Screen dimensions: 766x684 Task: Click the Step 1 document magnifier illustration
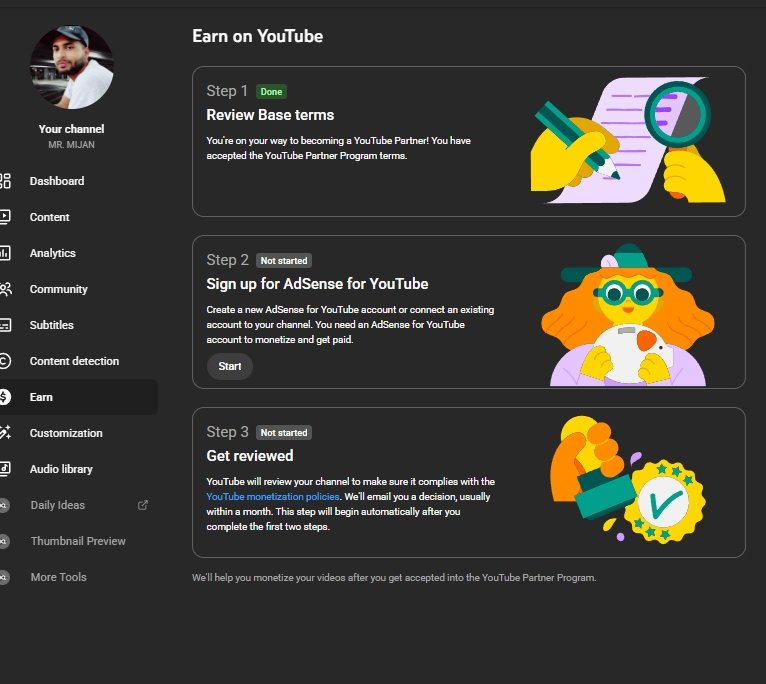[x=628, y=140]
